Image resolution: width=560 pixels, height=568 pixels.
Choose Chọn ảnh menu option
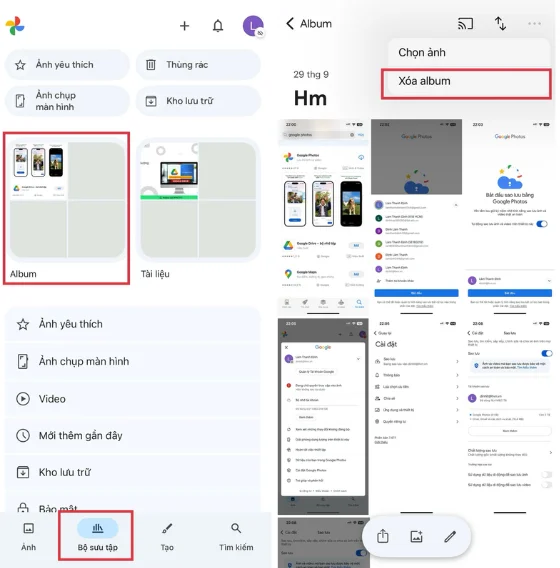pos(469,53)
